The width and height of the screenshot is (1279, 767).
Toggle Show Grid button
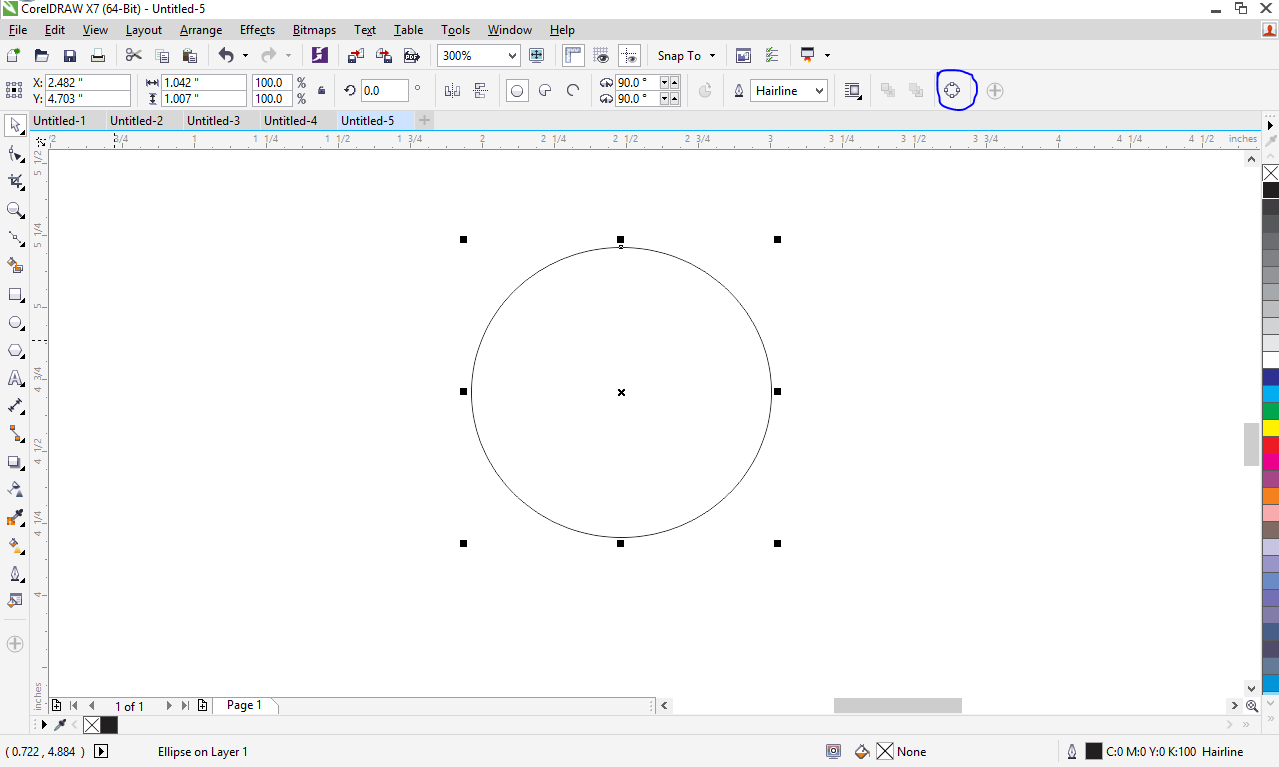(602, 56)
